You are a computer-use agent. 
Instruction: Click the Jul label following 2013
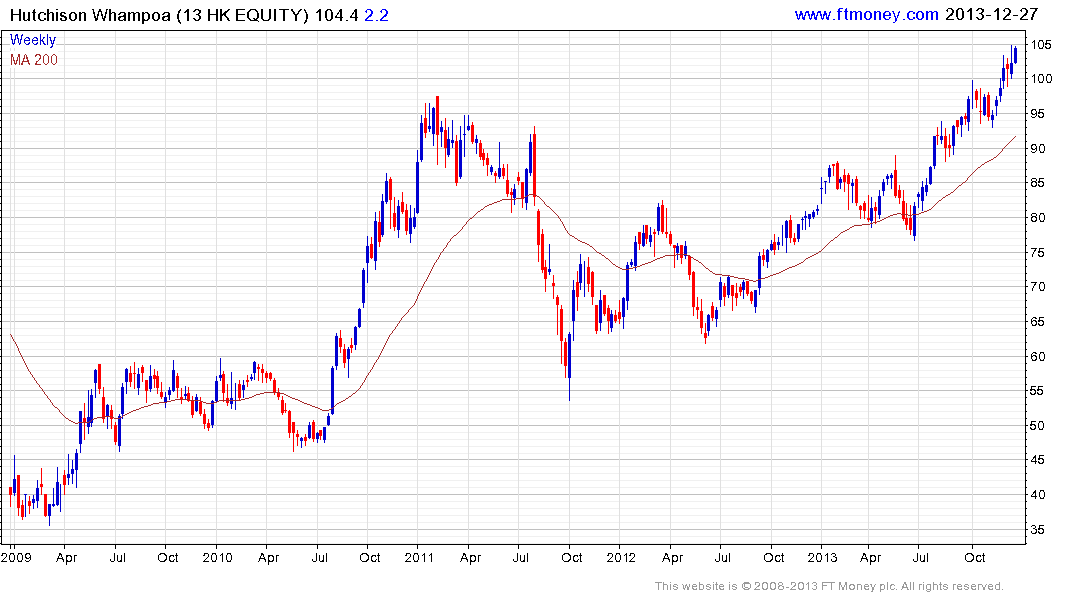coord(921,557)
